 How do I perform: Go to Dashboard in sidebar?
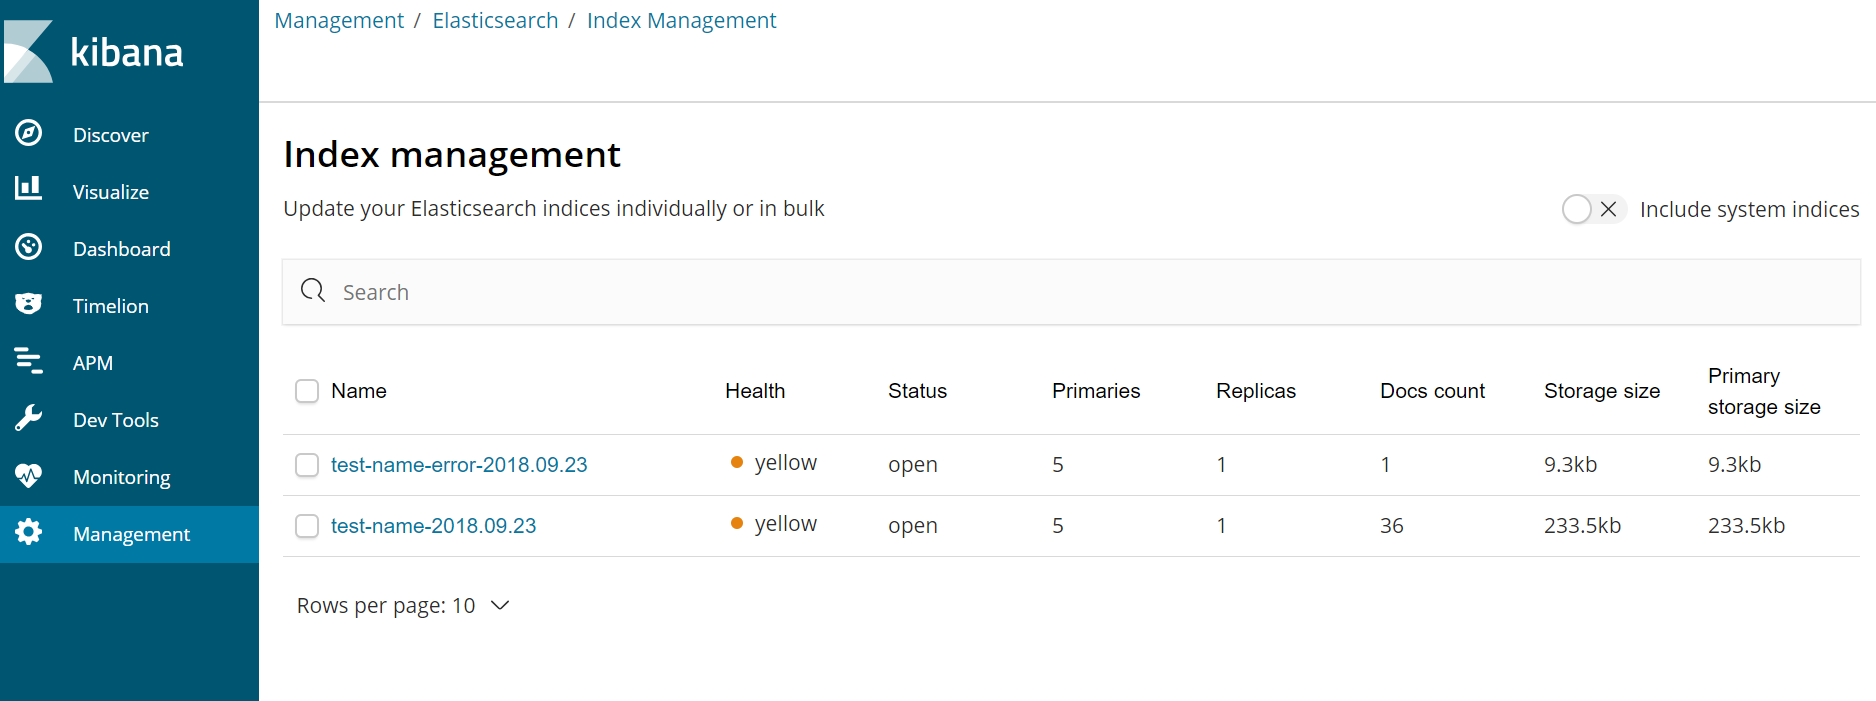(x=129, y=248)
